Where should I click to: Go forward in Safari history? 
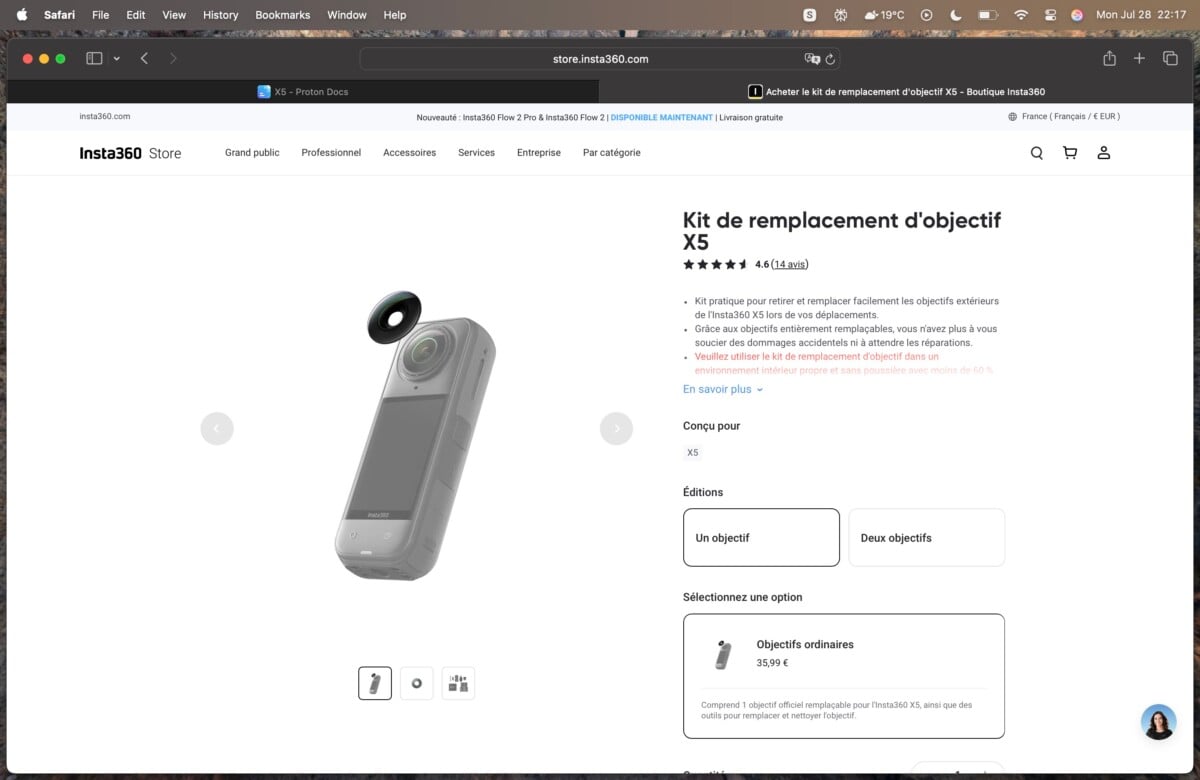(173, 59)
